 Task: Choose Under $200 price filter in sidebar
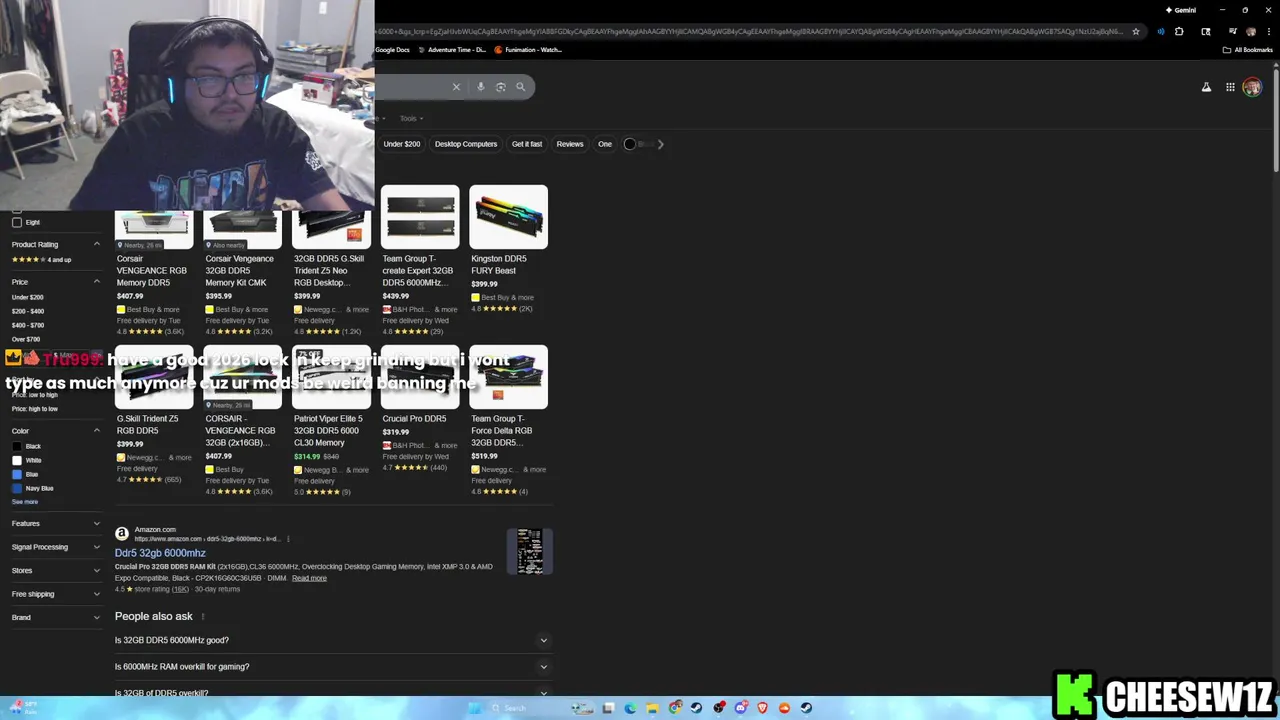coord(28,297)
